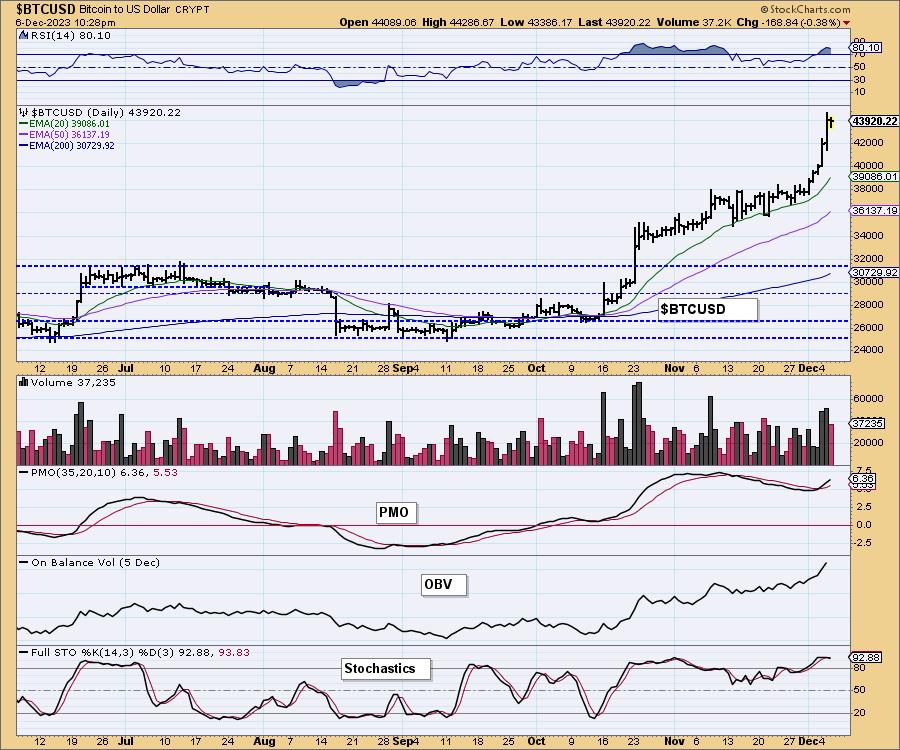The width and height of the screenshot is (900, 750).
Task: Click the 'PMO(35,20,10) 6.36, 5.53' label
Action: tap(103, 472)
